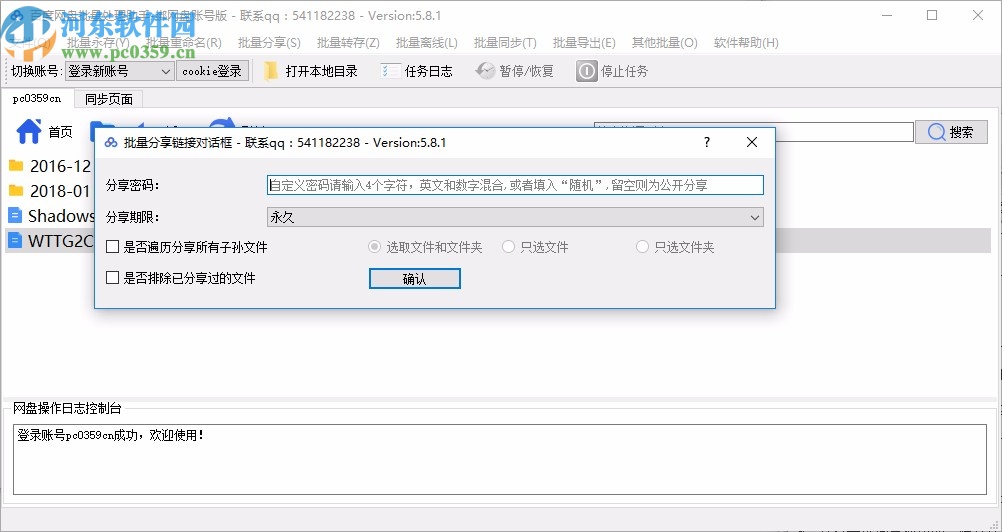The height and width of the screenshot is (532, 1002).
Task: Click the 停止任务 stop task icon
Action: click(x=587, y=71)
